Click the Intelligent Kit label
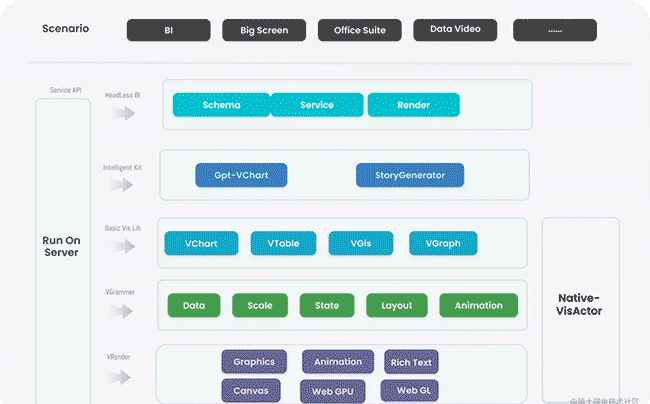 point(122,167)
